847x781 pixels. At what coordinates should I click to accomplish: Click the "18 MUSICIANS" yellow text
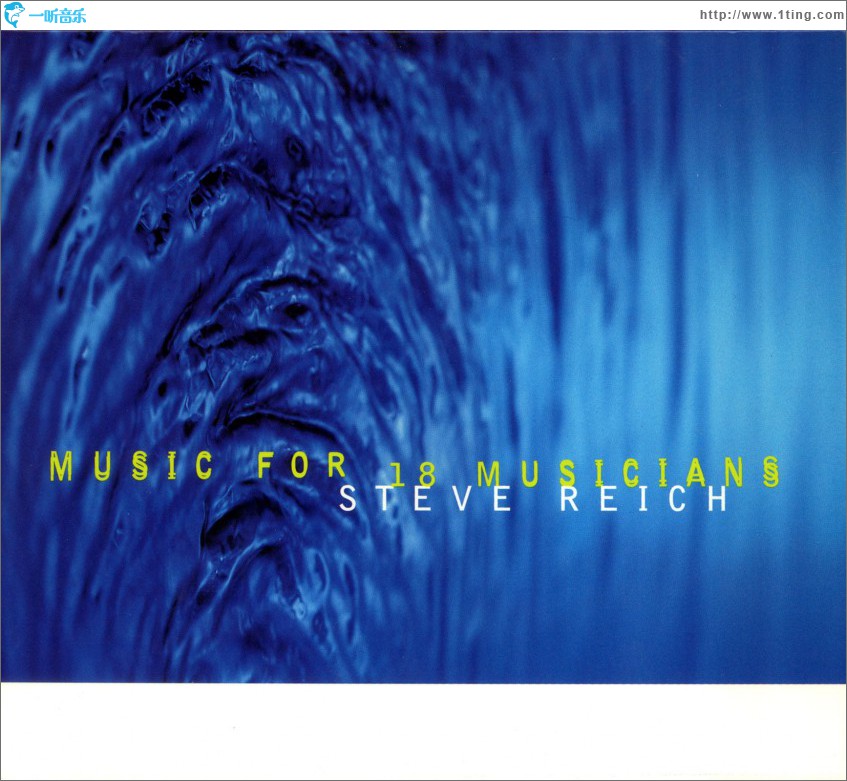584,473
